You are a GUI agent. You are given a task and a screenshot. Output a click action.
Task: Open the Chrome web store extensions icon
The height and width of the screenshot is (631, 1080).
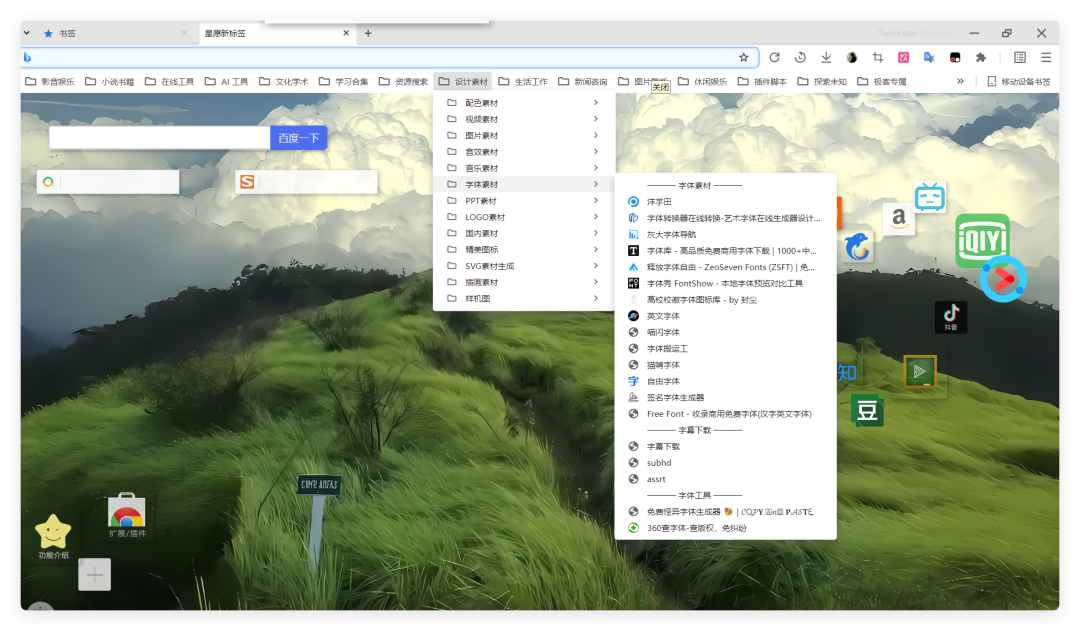[x=126, y=515]
